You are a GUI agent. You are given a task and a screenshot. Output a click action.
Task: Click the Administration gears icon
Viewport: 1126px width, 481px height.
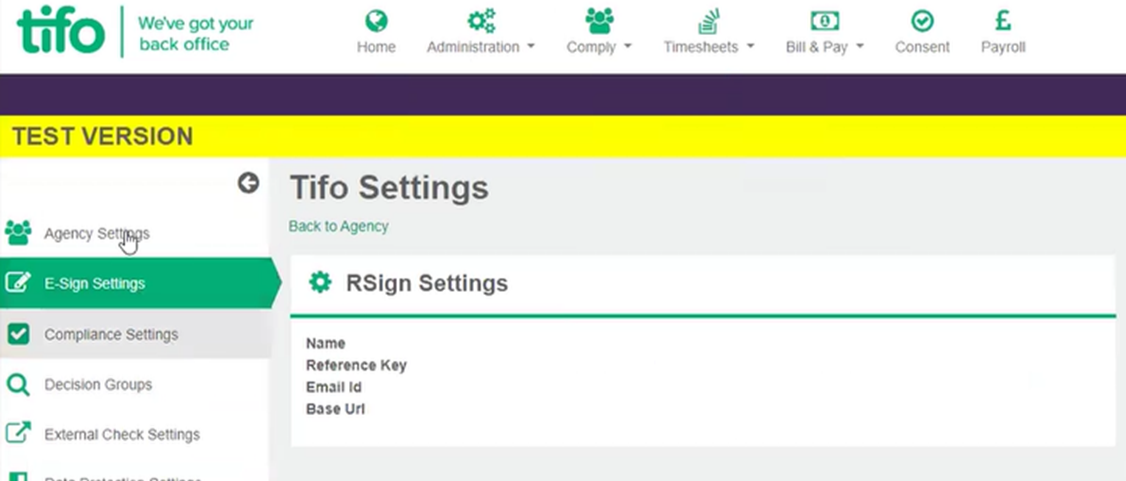click(x=481, y=21)
